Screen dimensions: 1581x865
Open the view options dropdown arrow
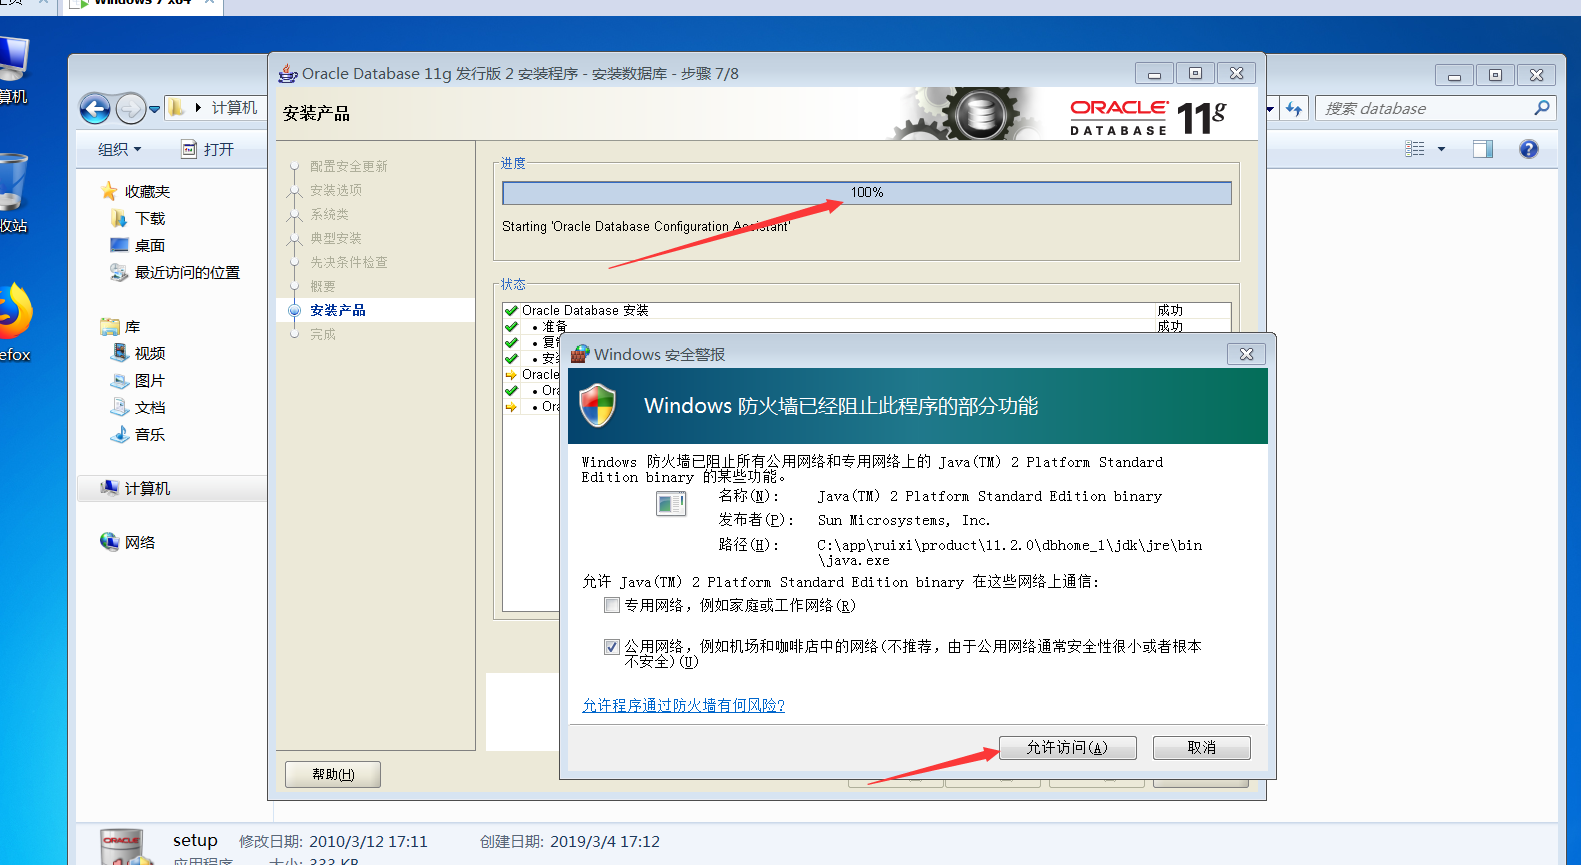coord(1441,149)
